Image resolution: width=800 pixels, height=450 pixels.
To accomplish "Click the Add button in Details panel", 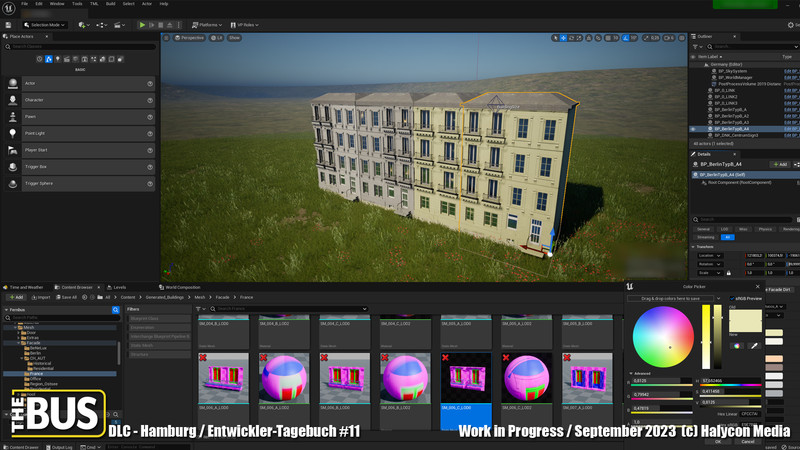I will coord(779,164).
